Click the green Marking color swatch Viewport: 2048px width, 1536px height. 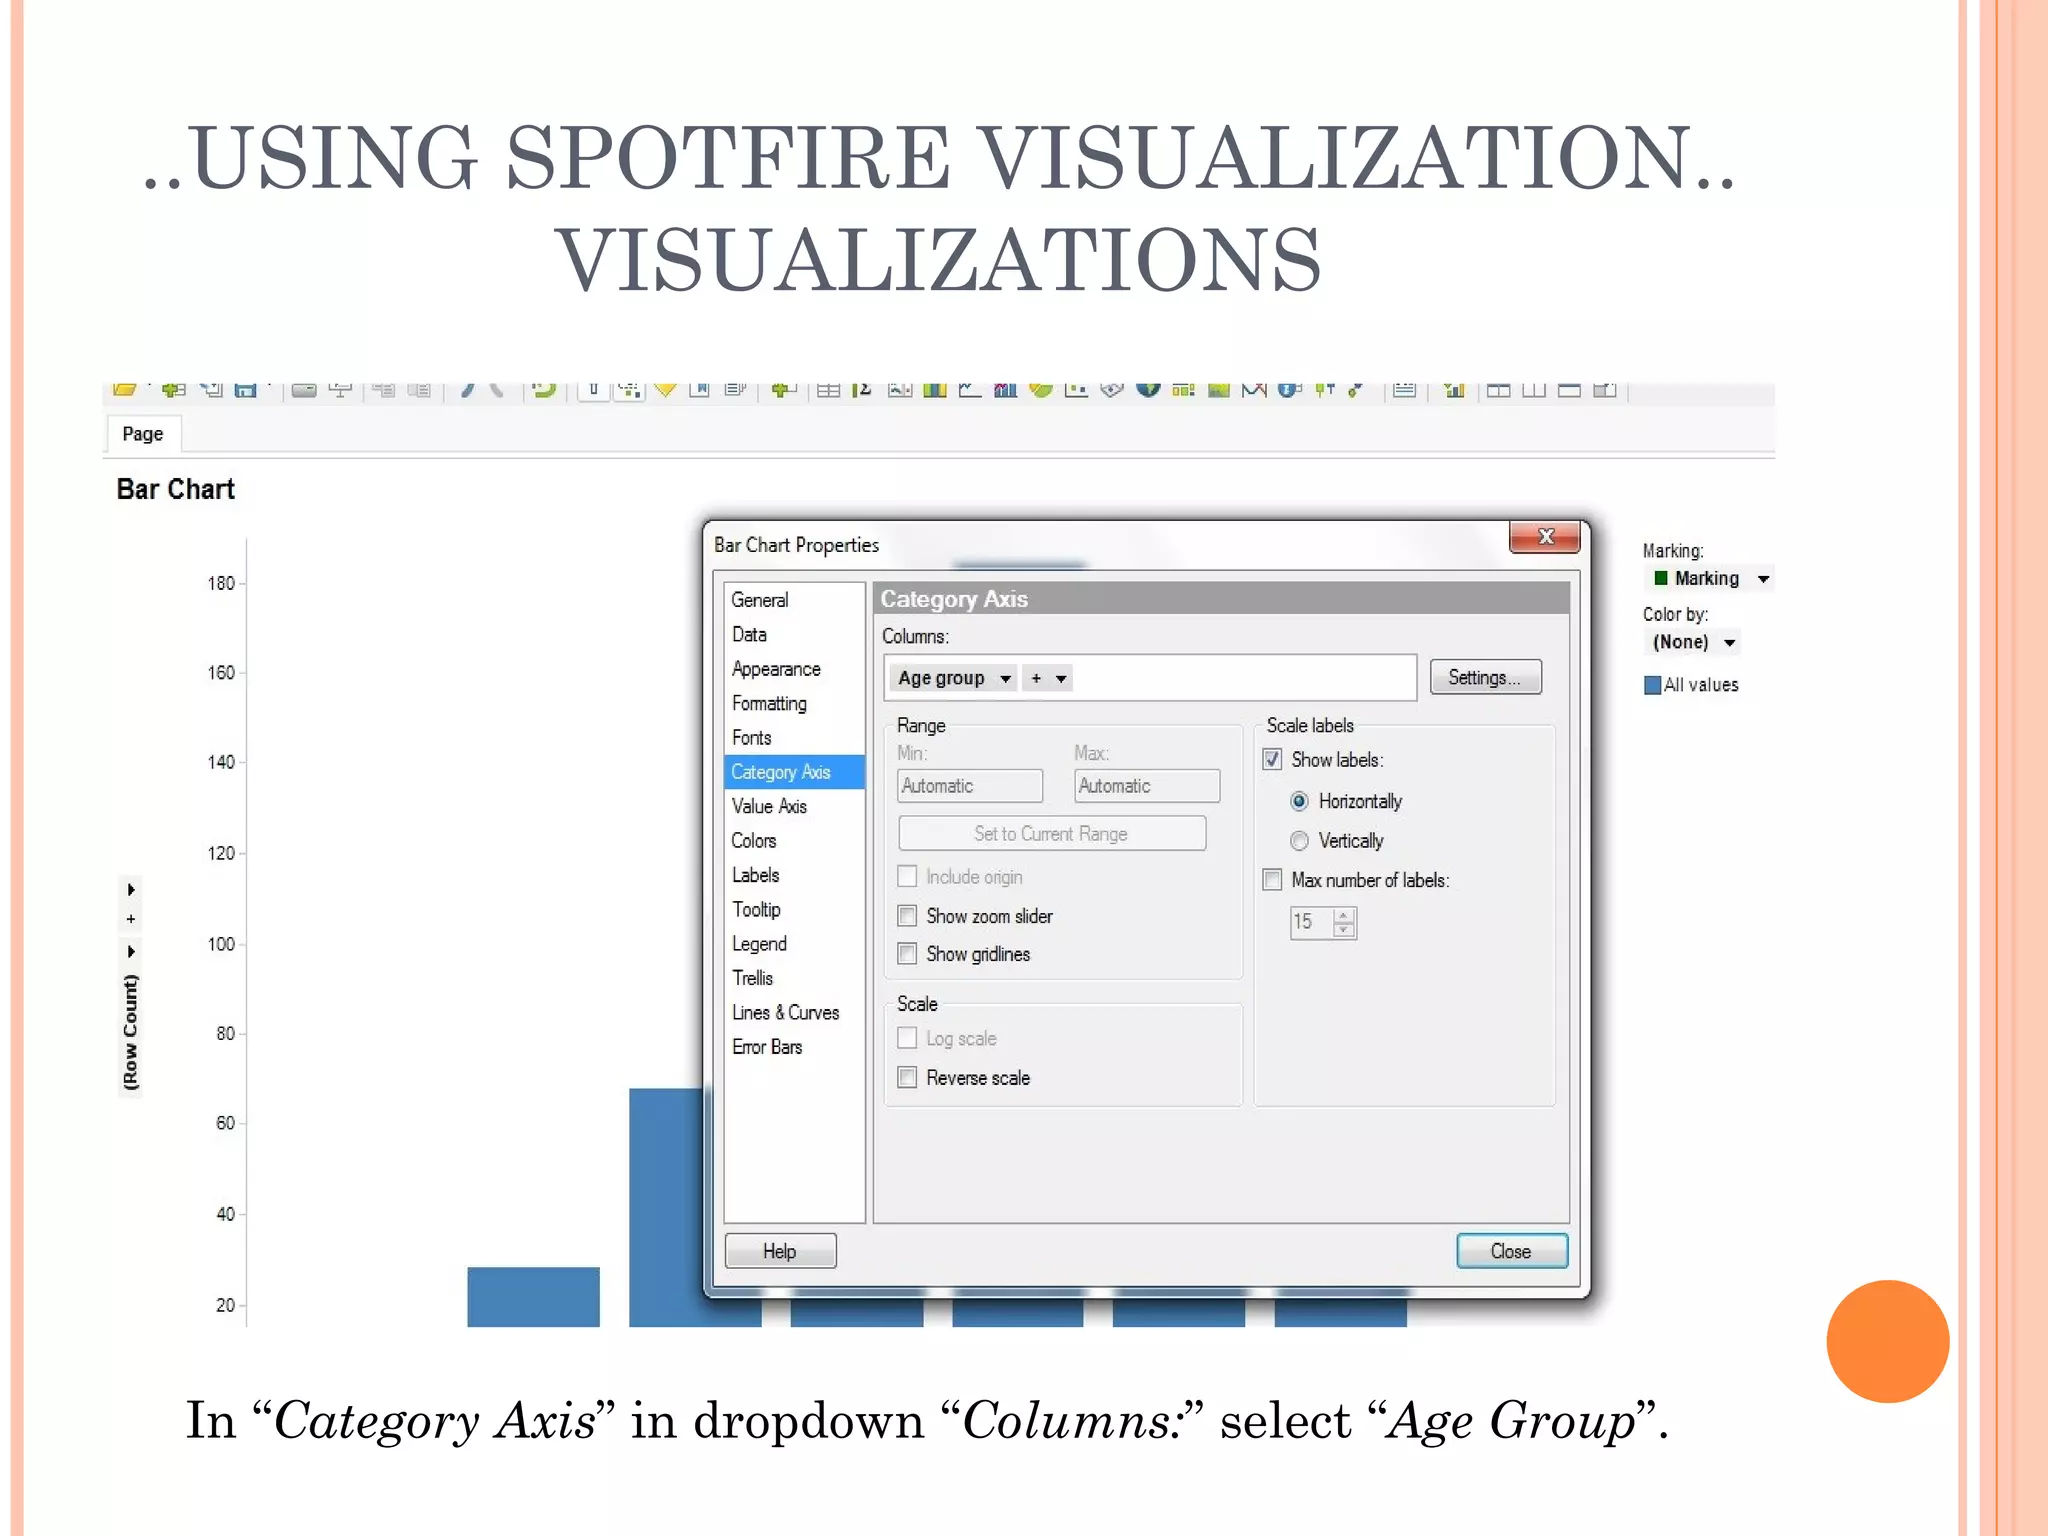pyautogui.click(x=1661, y=578)
